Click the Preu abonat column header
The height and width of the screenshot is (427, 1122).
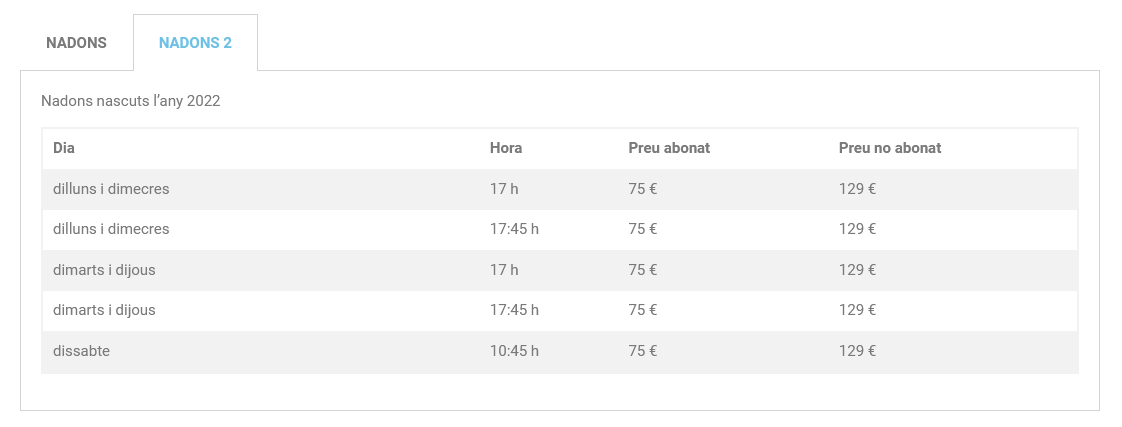(669, 148)
